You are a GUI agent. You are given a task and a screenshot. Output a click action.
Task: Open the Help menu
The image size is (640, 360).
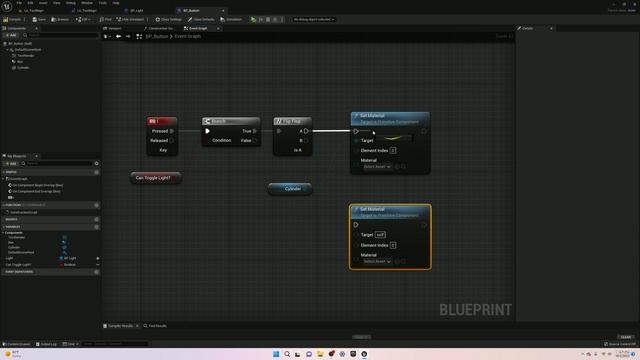pos(116,3)
